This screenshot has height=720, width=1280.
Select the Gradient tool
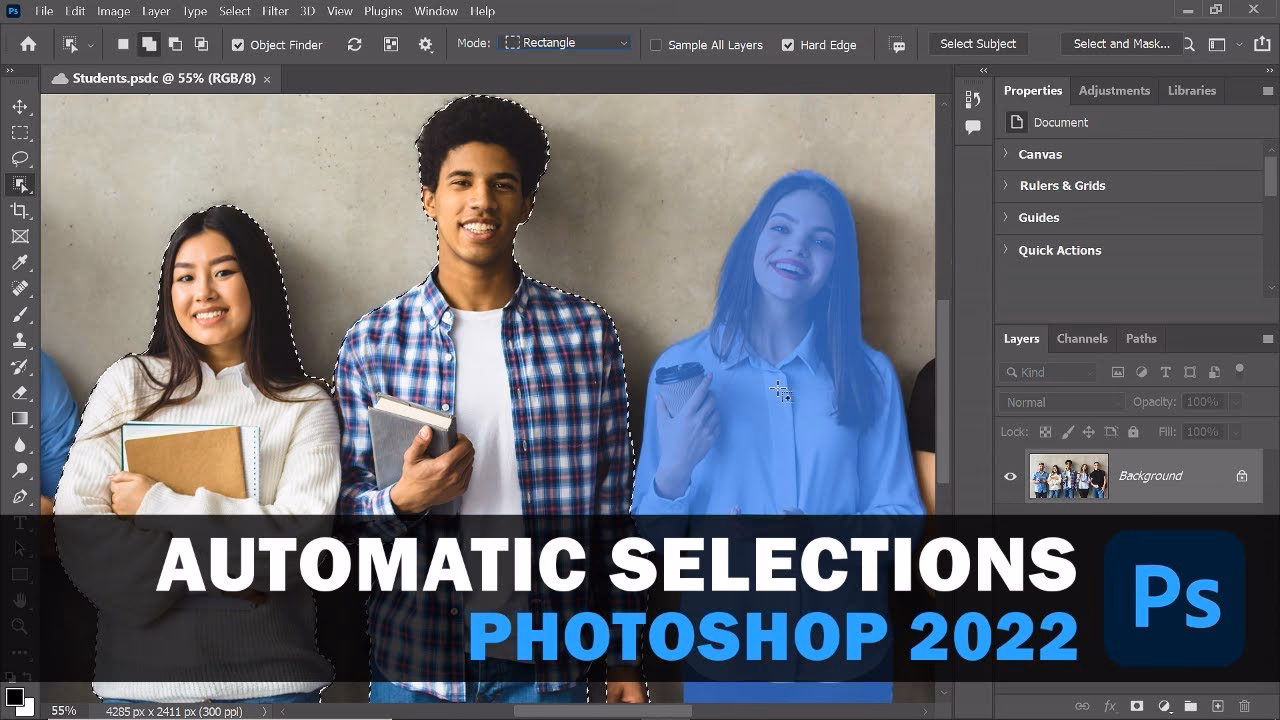click(20, 418)
